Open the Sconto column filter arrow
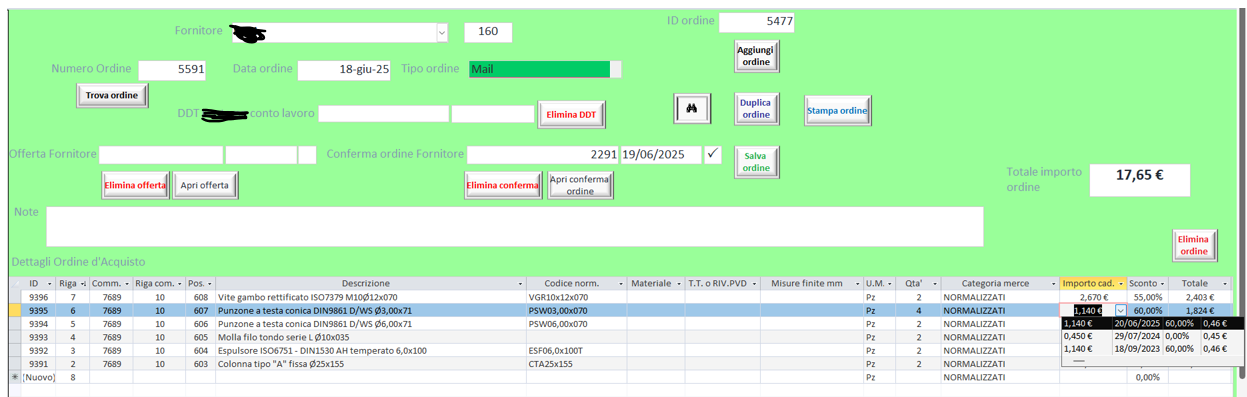The width and height of the screenshot is (1247, 397). [x=1162, y=284]
